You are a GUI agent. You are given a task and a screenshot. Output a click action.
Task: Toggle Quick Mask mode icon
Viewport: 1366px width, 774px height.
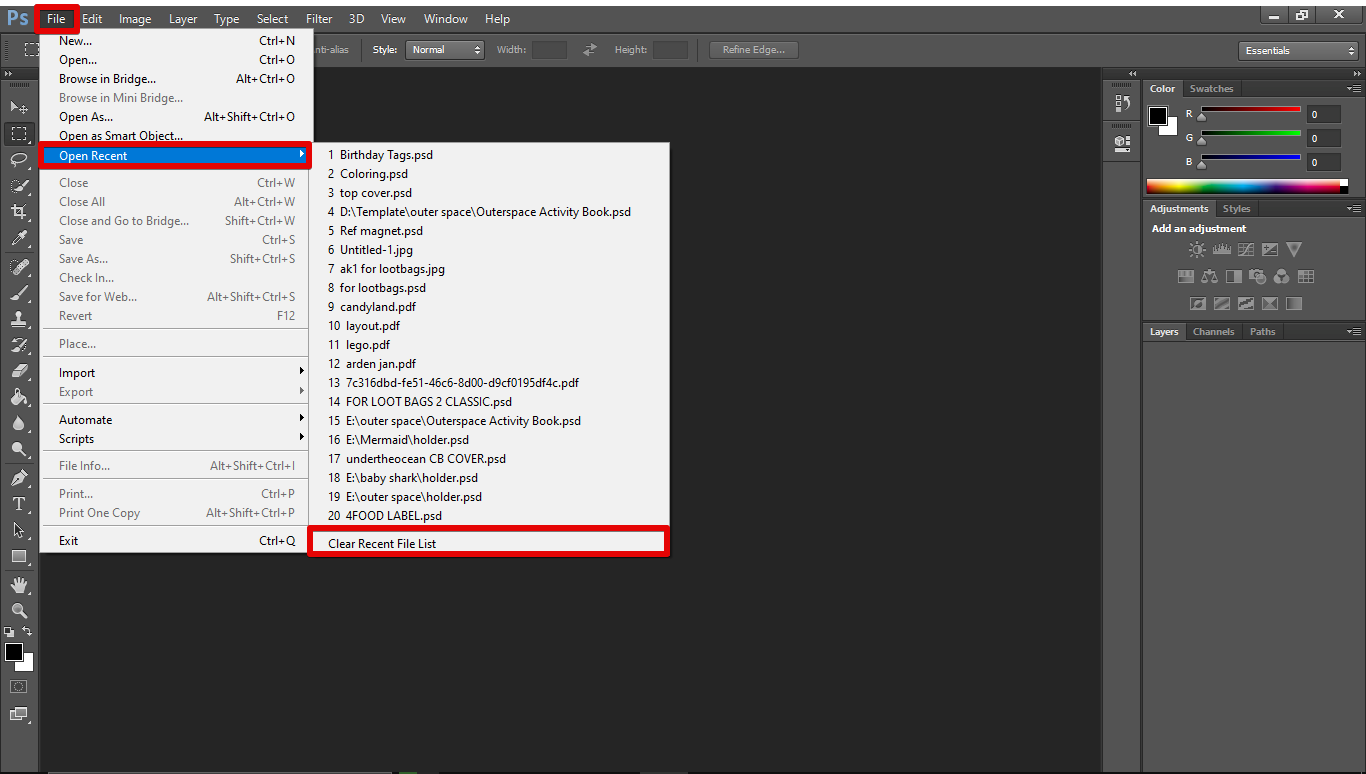[x=19, y=687]
